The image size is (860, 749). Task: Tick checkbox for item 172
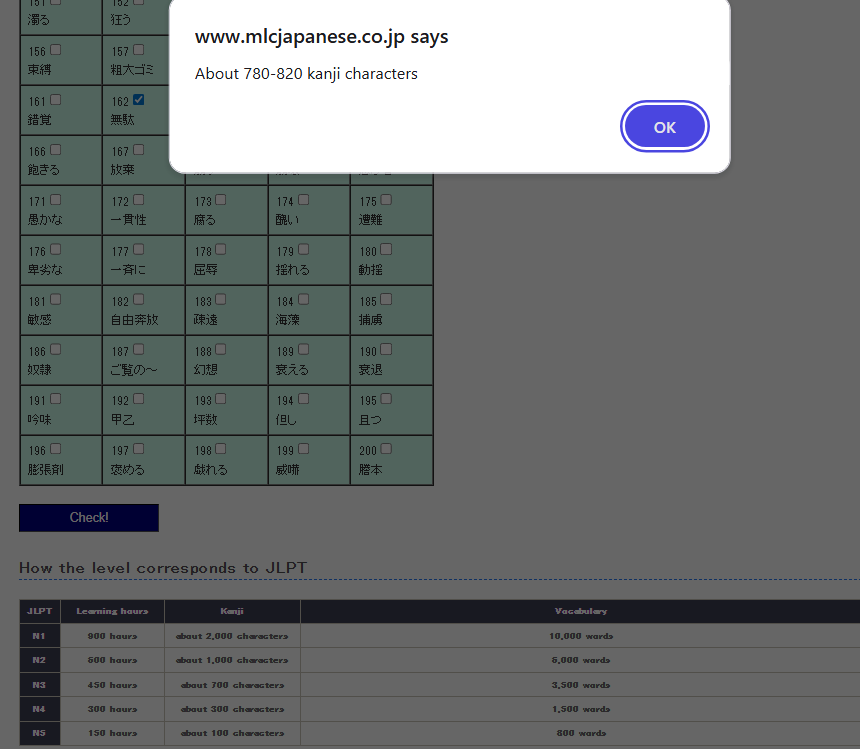138,200
